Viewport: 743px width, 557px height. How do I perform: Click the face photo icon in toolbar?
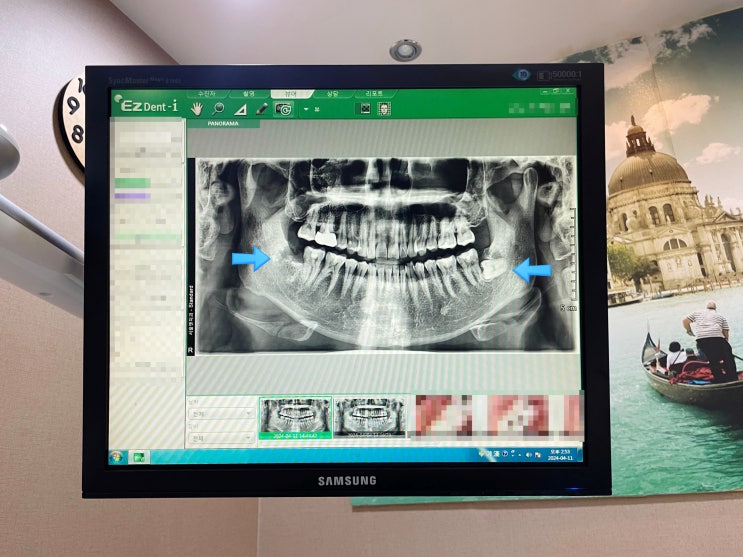point(384,109)
